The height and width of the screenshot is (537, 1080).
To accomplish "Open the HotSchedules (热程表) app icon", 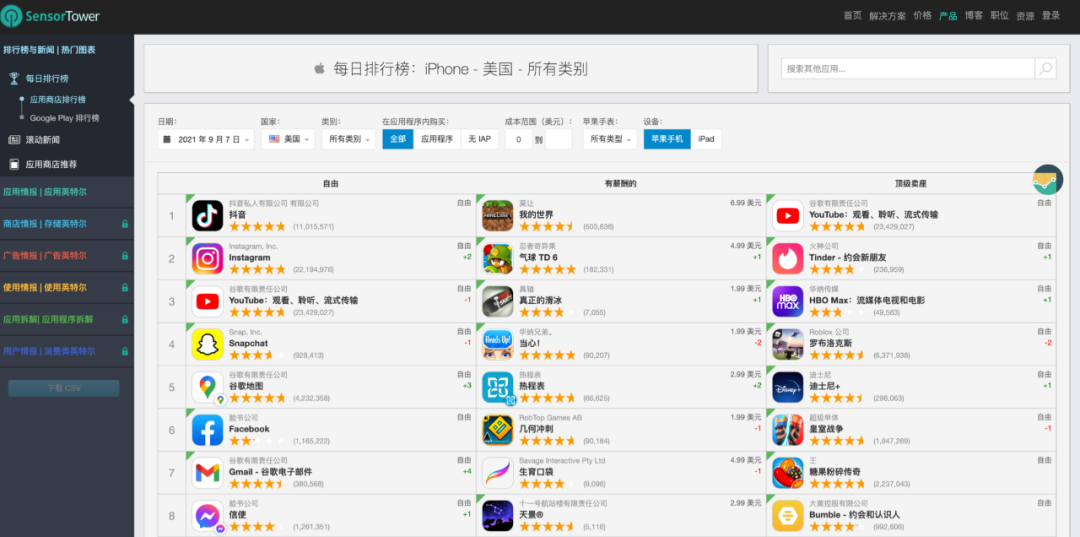I will tap(497, 387).
